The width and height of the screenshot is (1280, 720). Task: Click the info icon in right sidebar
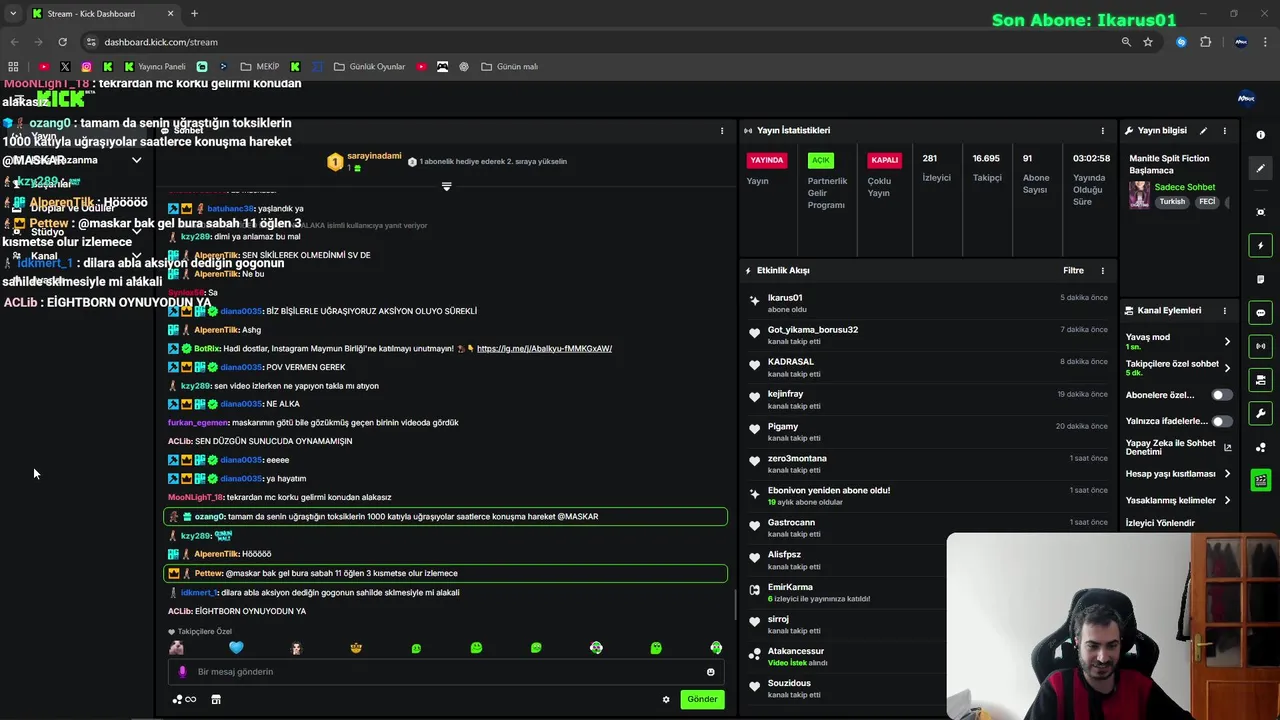1260,135
